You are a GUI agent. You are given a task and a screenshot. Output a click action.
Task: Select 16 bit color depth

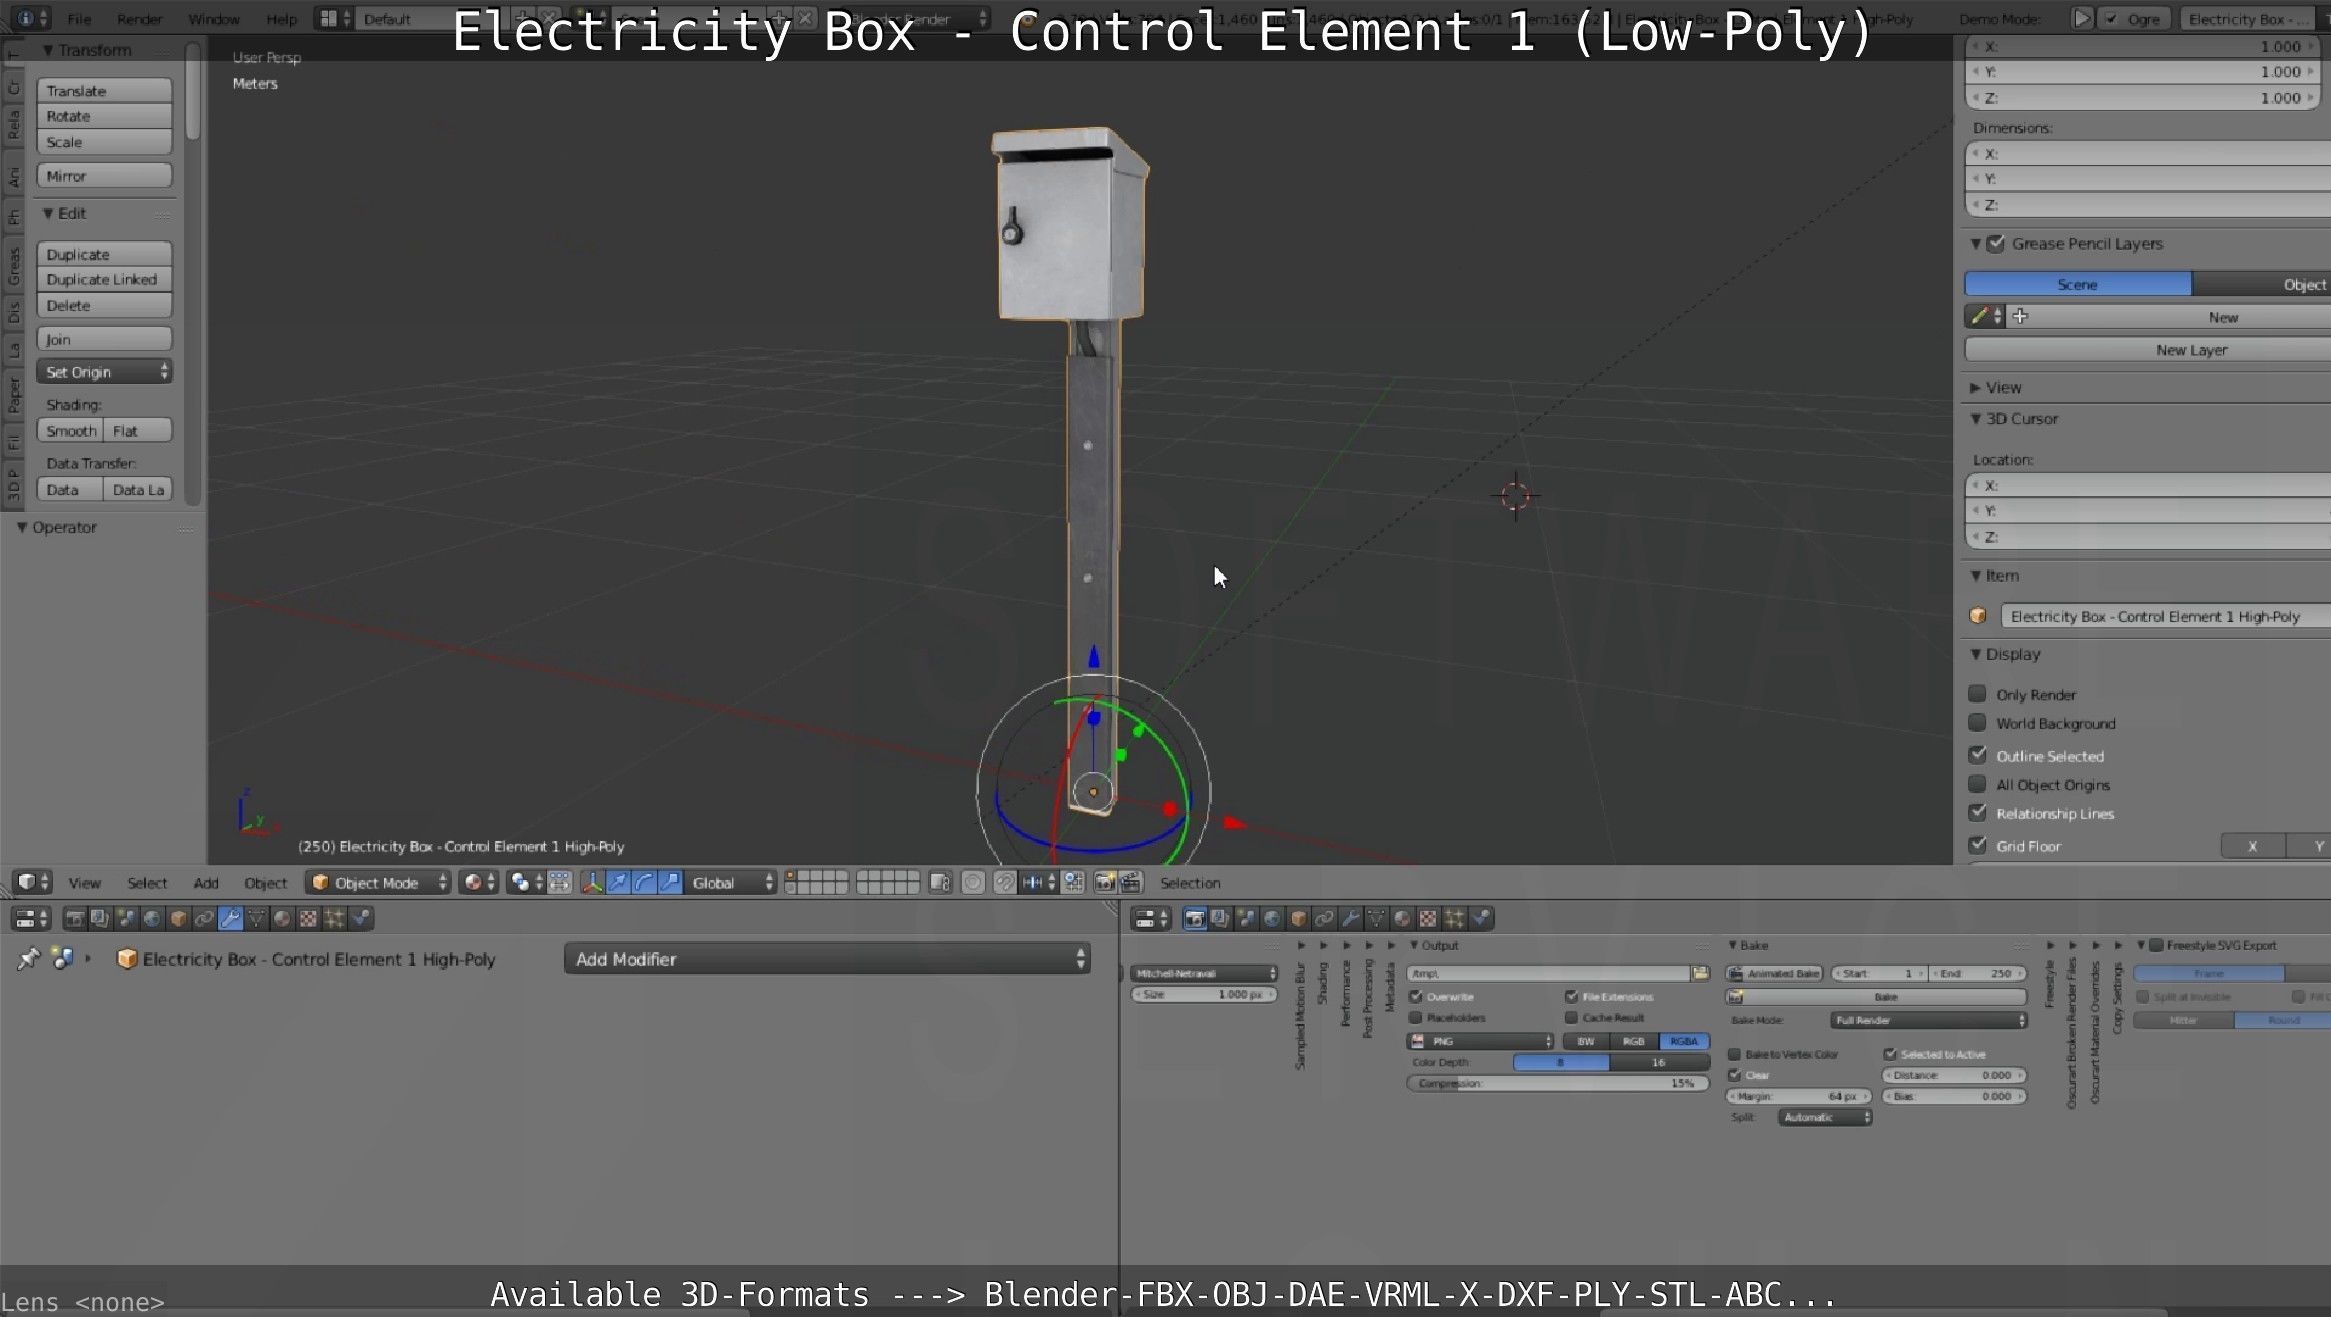1659,1062
